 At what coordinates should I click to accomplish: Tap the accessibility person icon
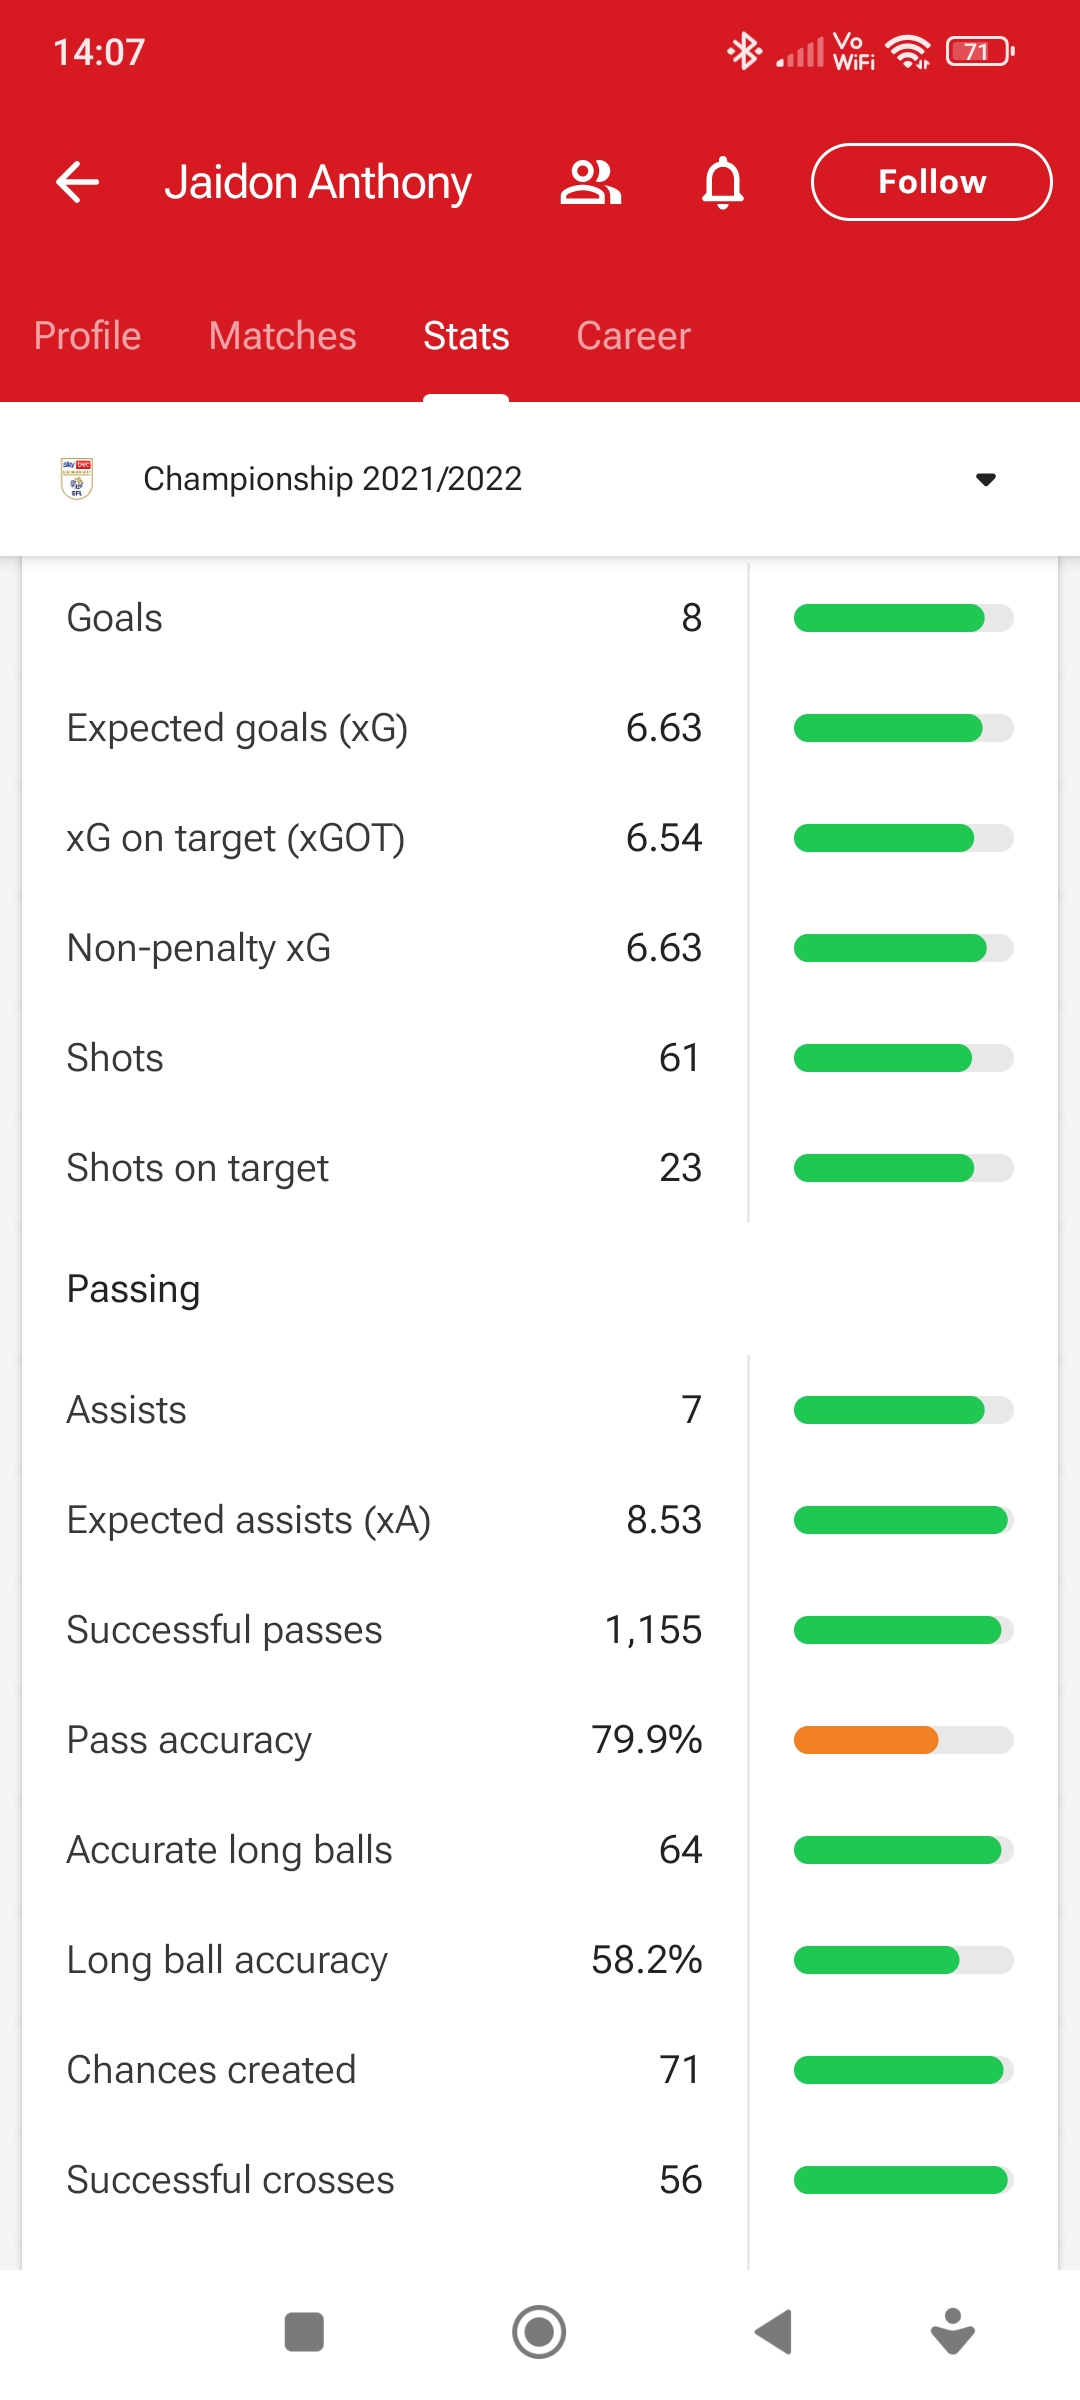[x=952, y=2332]
